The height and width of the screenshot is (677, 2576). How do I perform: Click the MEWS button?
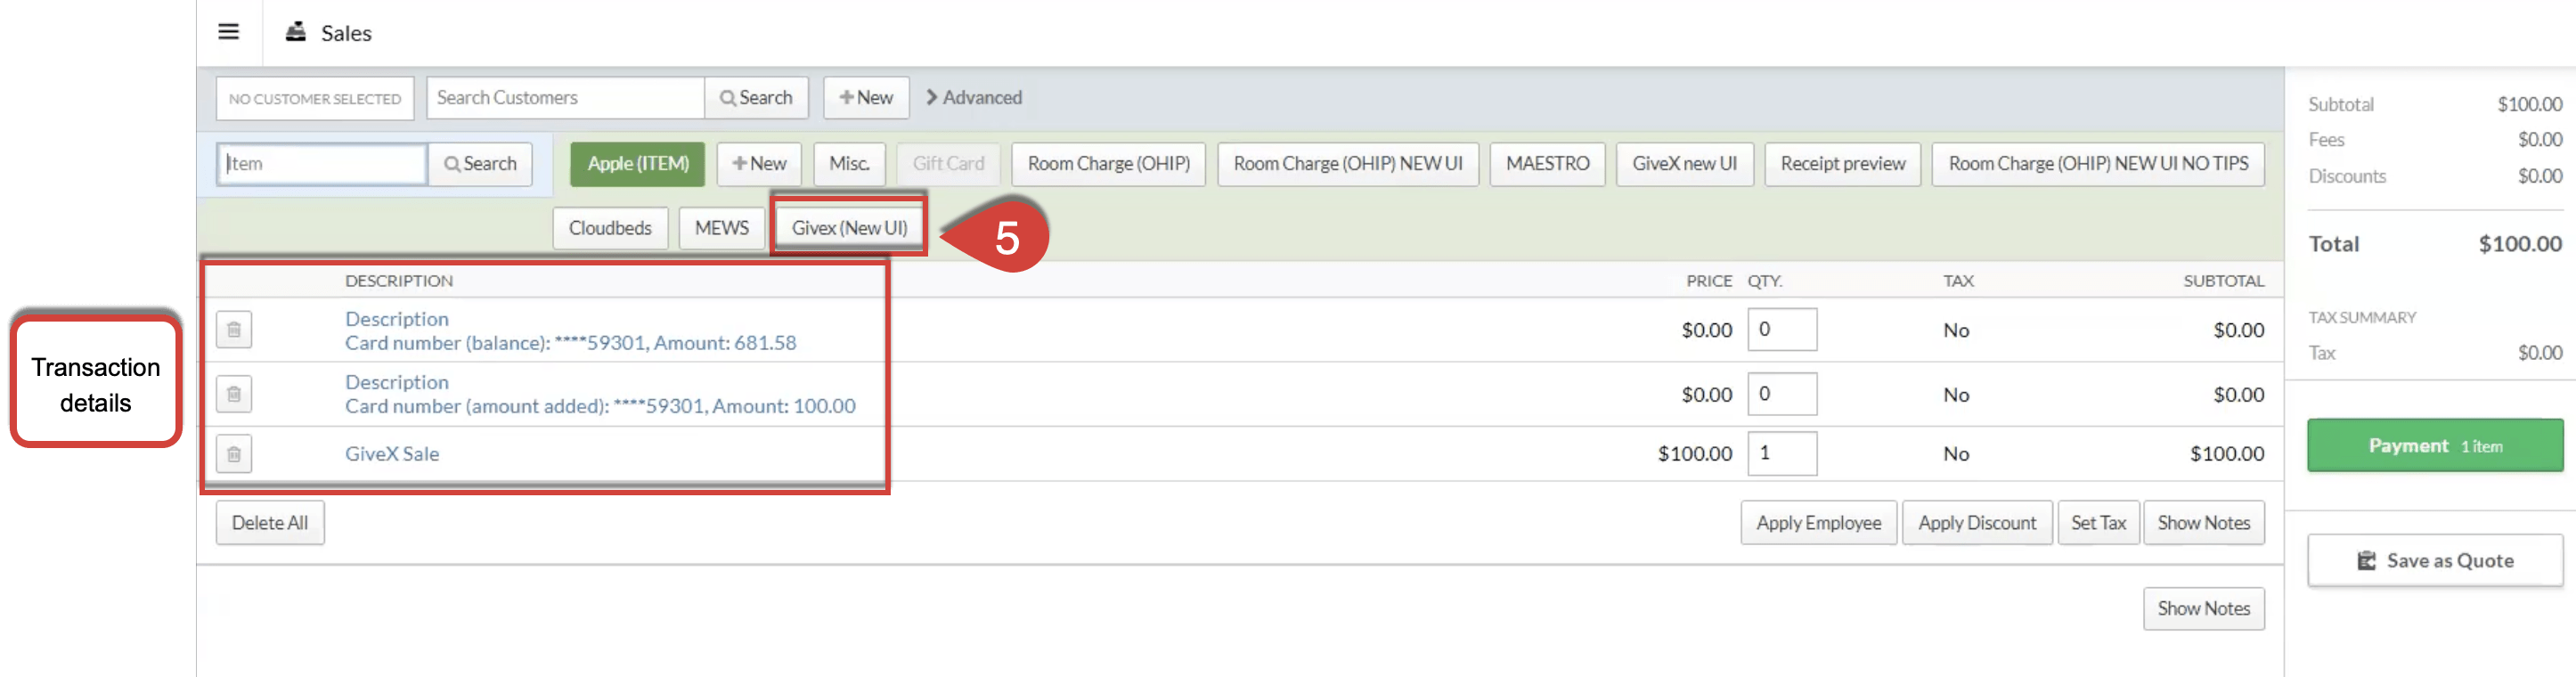click(722, 228)
